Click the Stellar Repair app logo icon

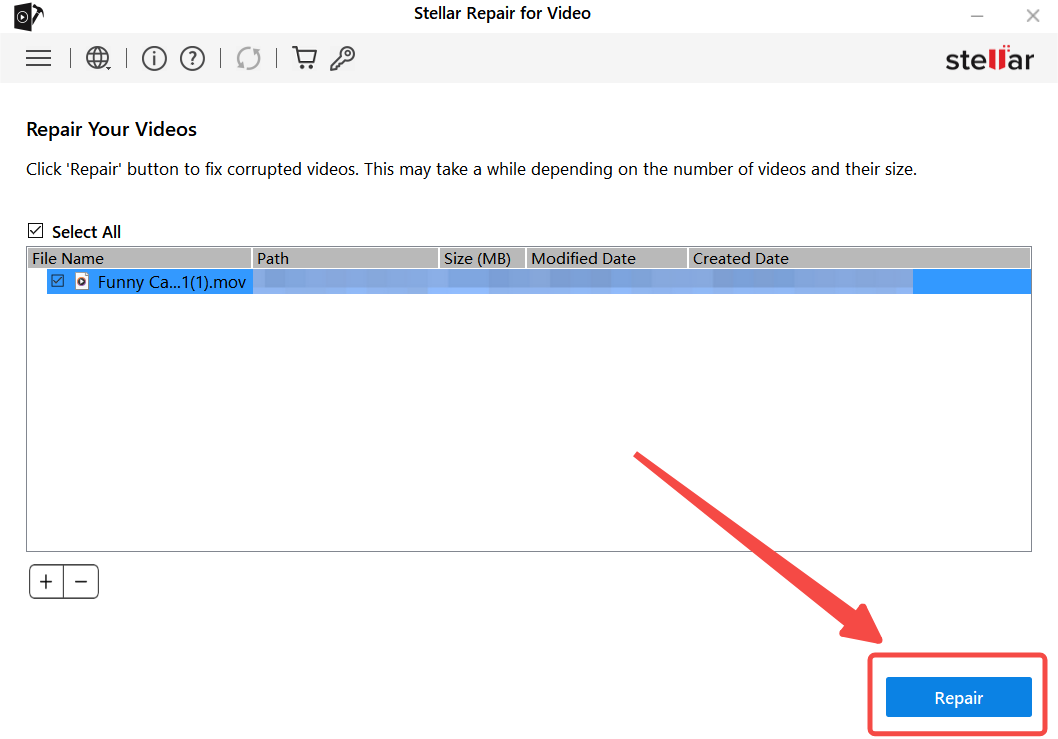pyautogui.click(x=28, y=16)
